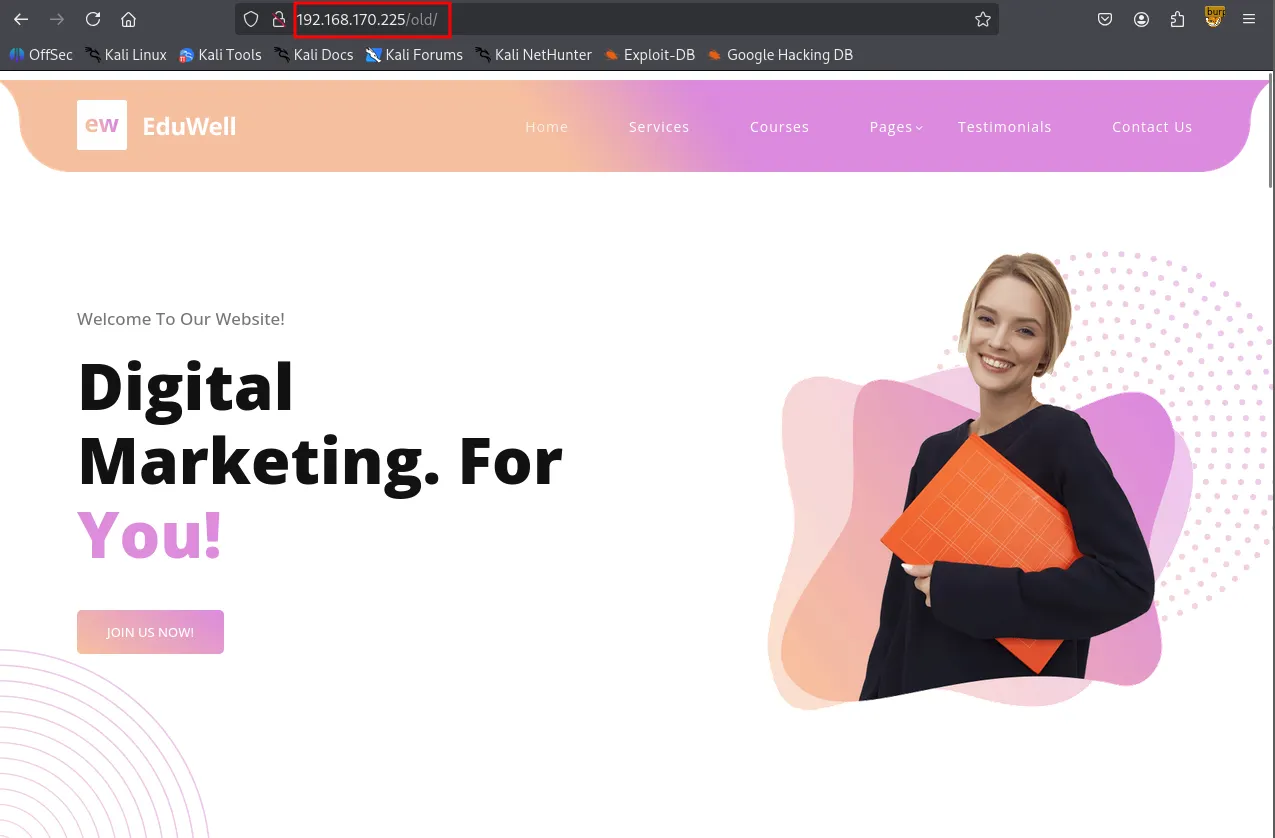
Task: Go to browser home page
Action: point(128,19)
